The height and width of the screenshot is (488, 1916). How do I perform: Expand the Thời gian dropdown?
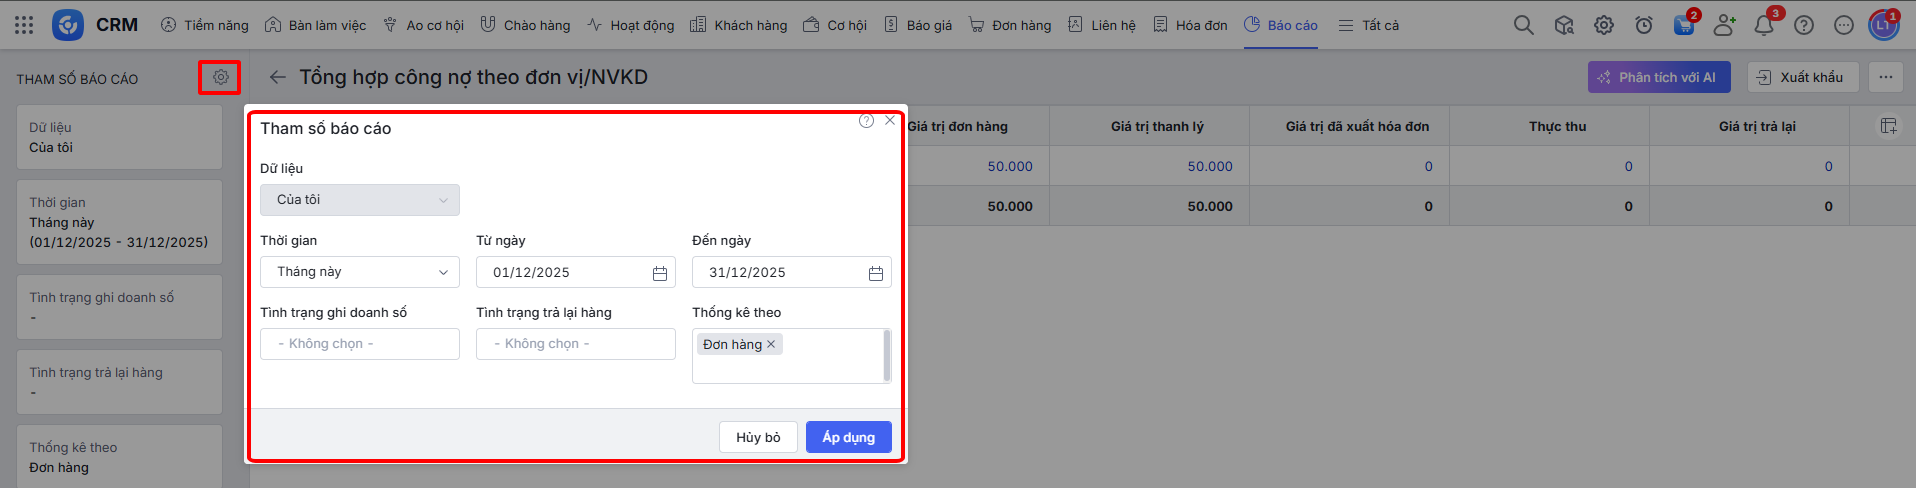(360, 272)
